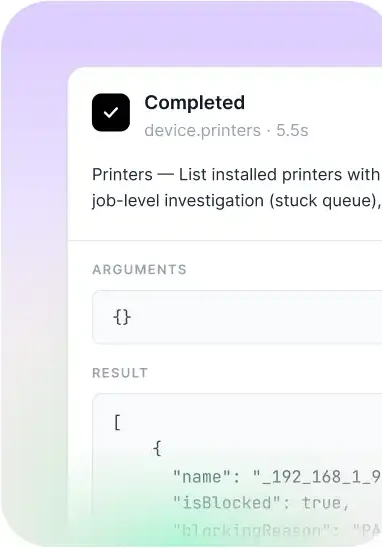Click the device.printers tool name
This screenshot has width=382, height=548.
click(202, 131)
